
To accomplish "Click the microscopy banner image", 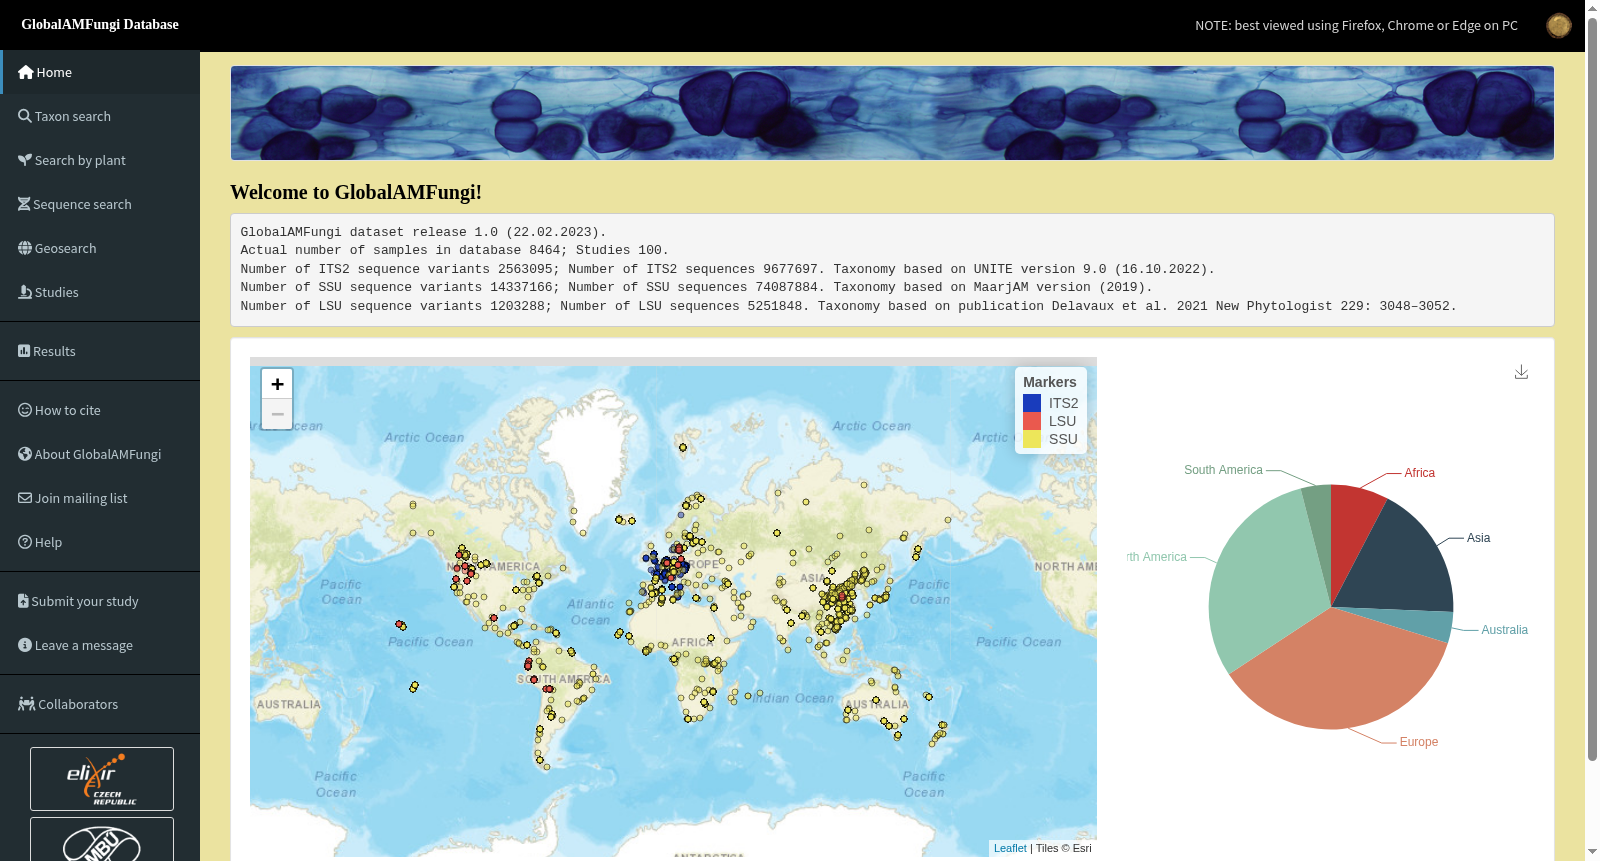I will (892, 113).
